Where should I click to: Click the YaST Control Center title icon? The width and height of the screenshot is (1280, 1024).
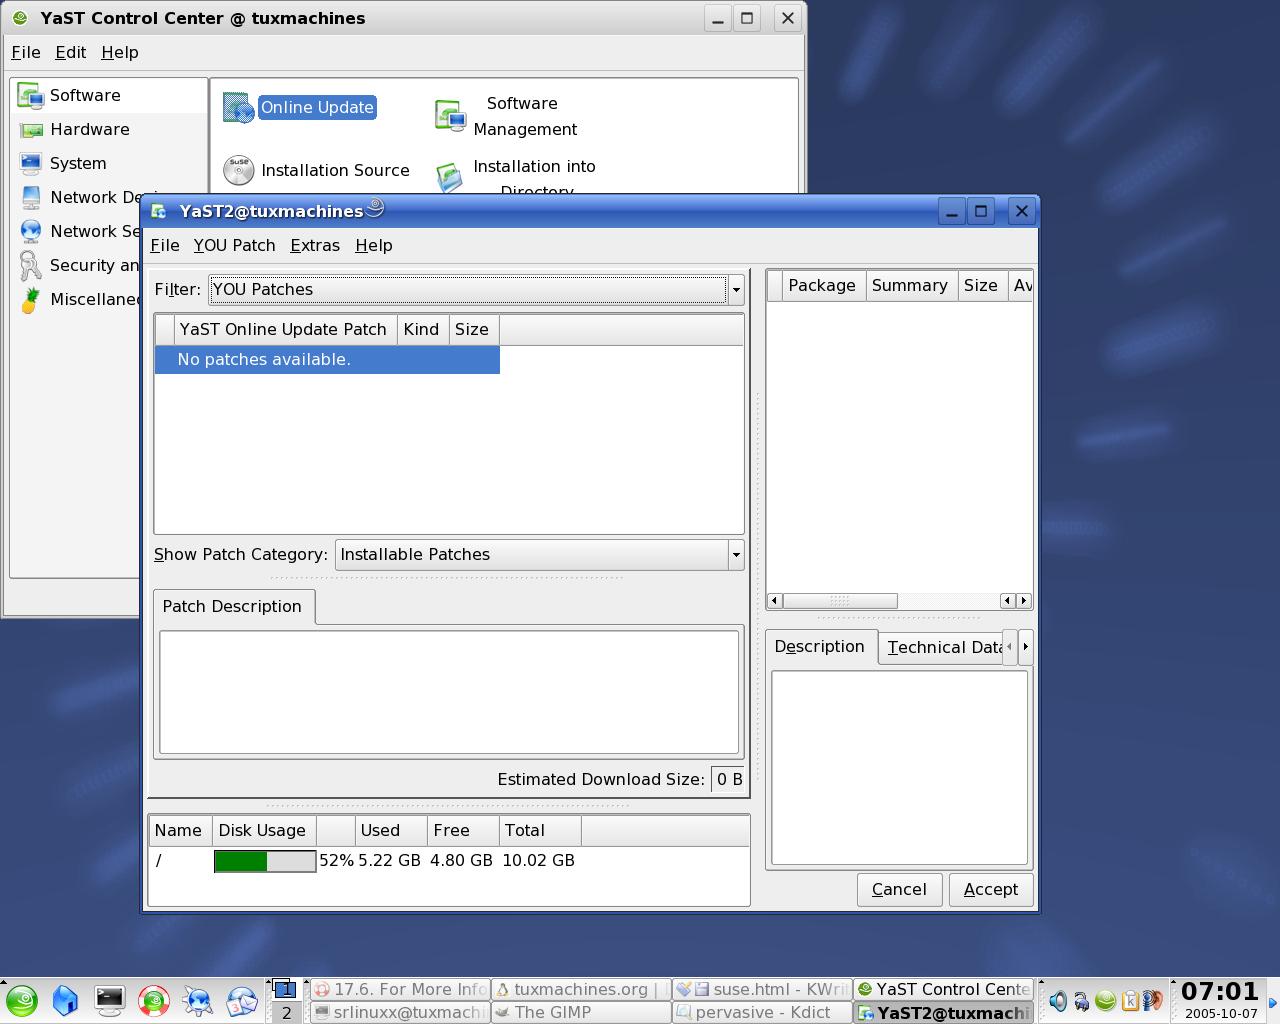(20, 18)
